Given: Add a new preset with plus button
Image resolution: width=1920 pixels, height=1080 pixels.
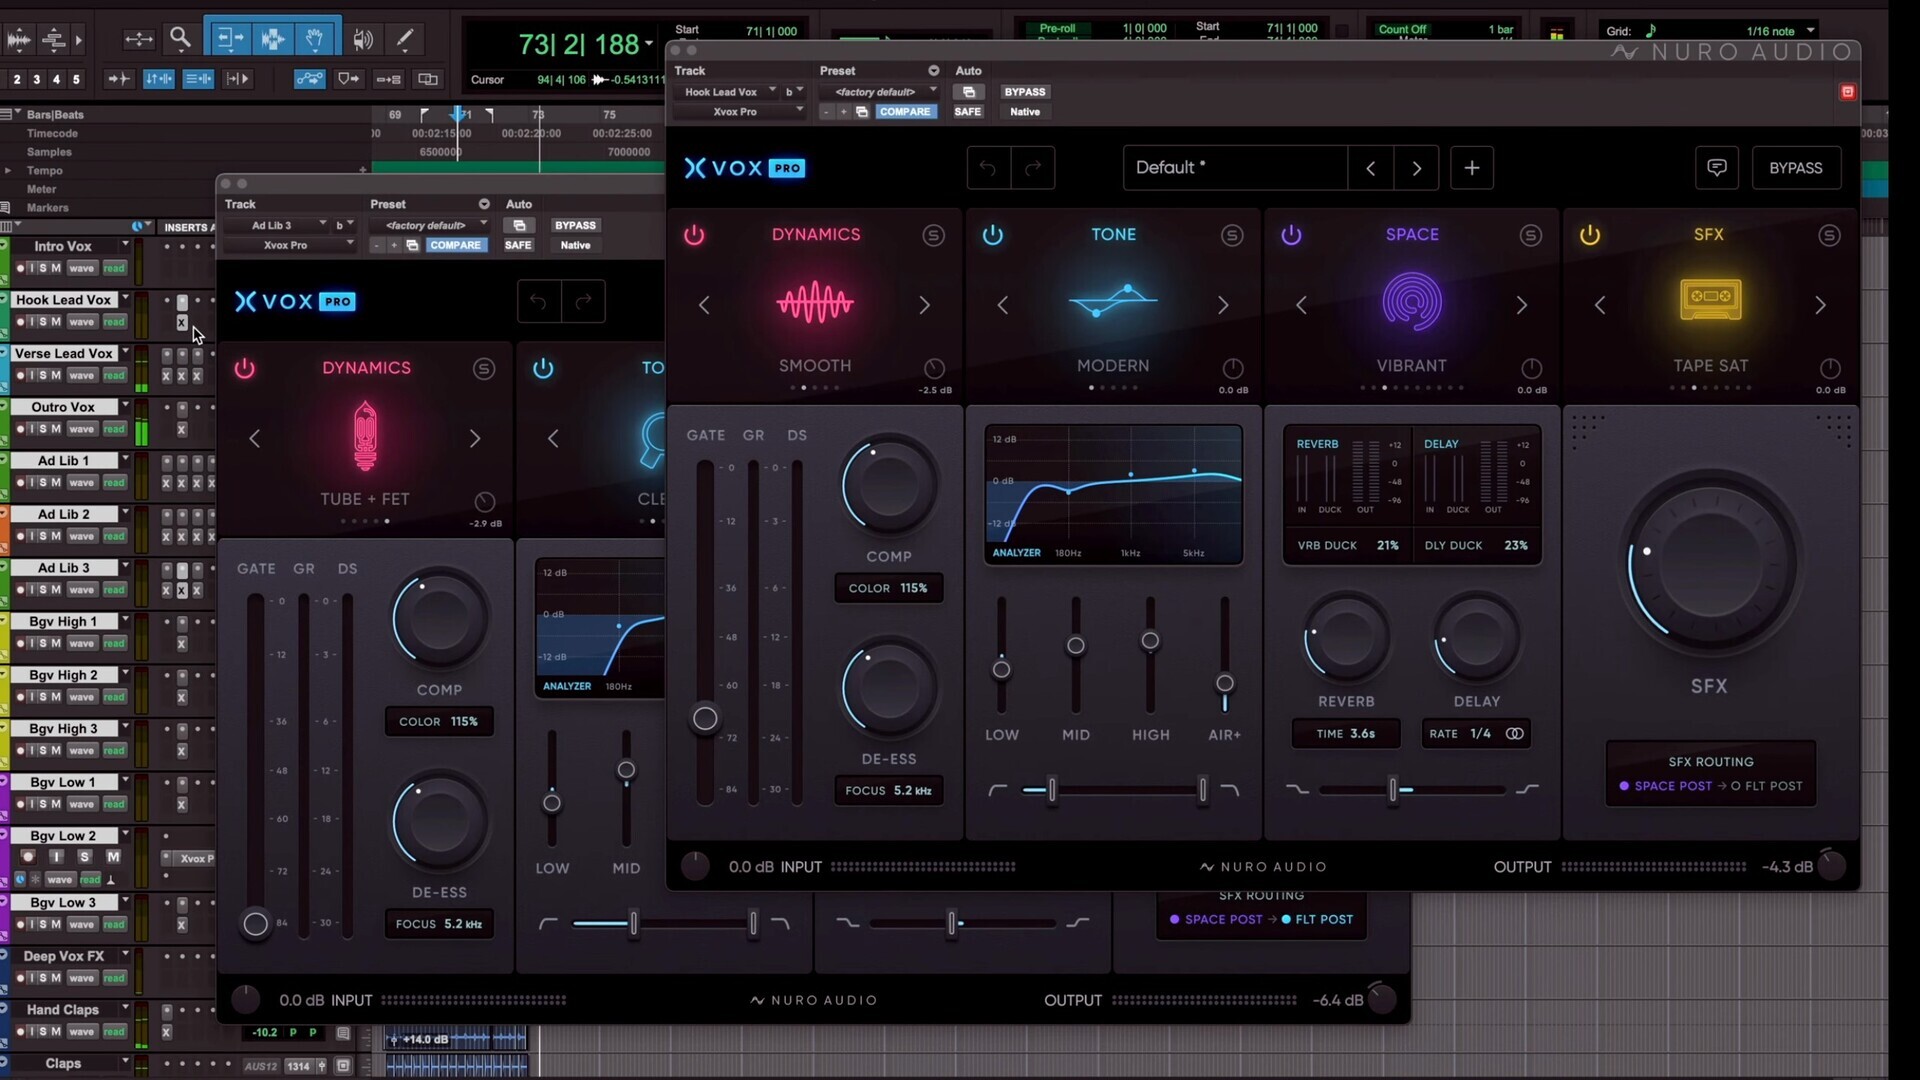Looking at the screenshot, I should [x=1472, y=168].
